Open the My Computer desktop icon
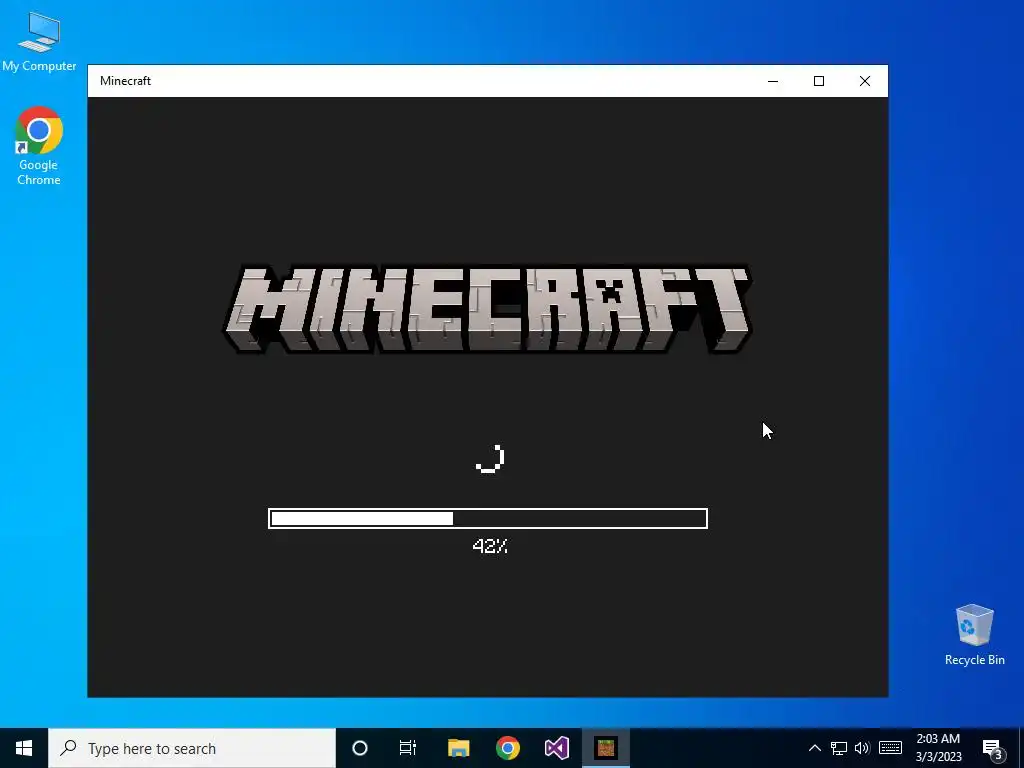The image size is (1024, 768). [x=39, y=40]
